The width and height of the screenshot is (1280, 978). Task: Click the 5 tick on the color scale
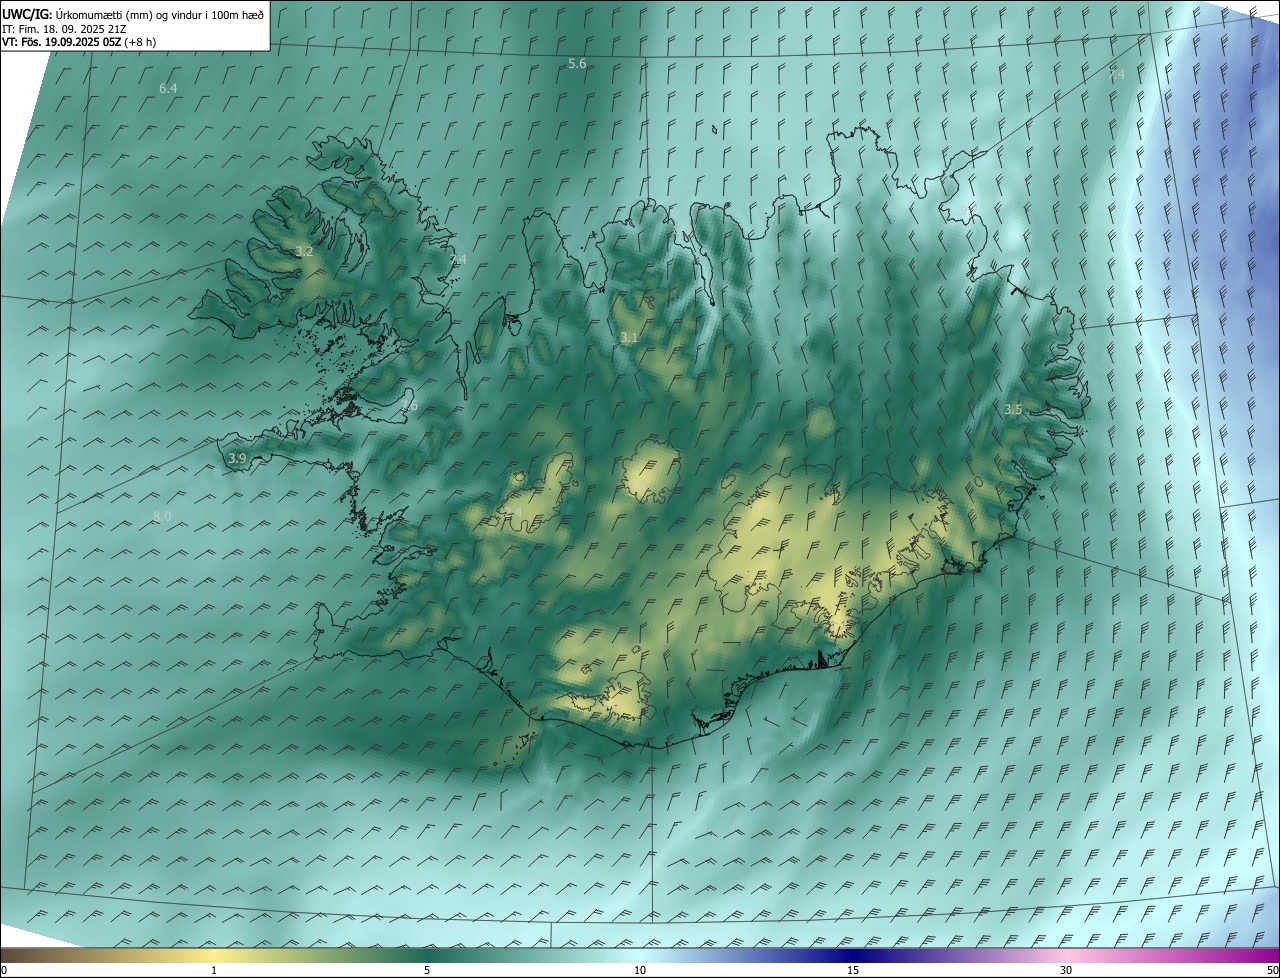coord(427,970)
